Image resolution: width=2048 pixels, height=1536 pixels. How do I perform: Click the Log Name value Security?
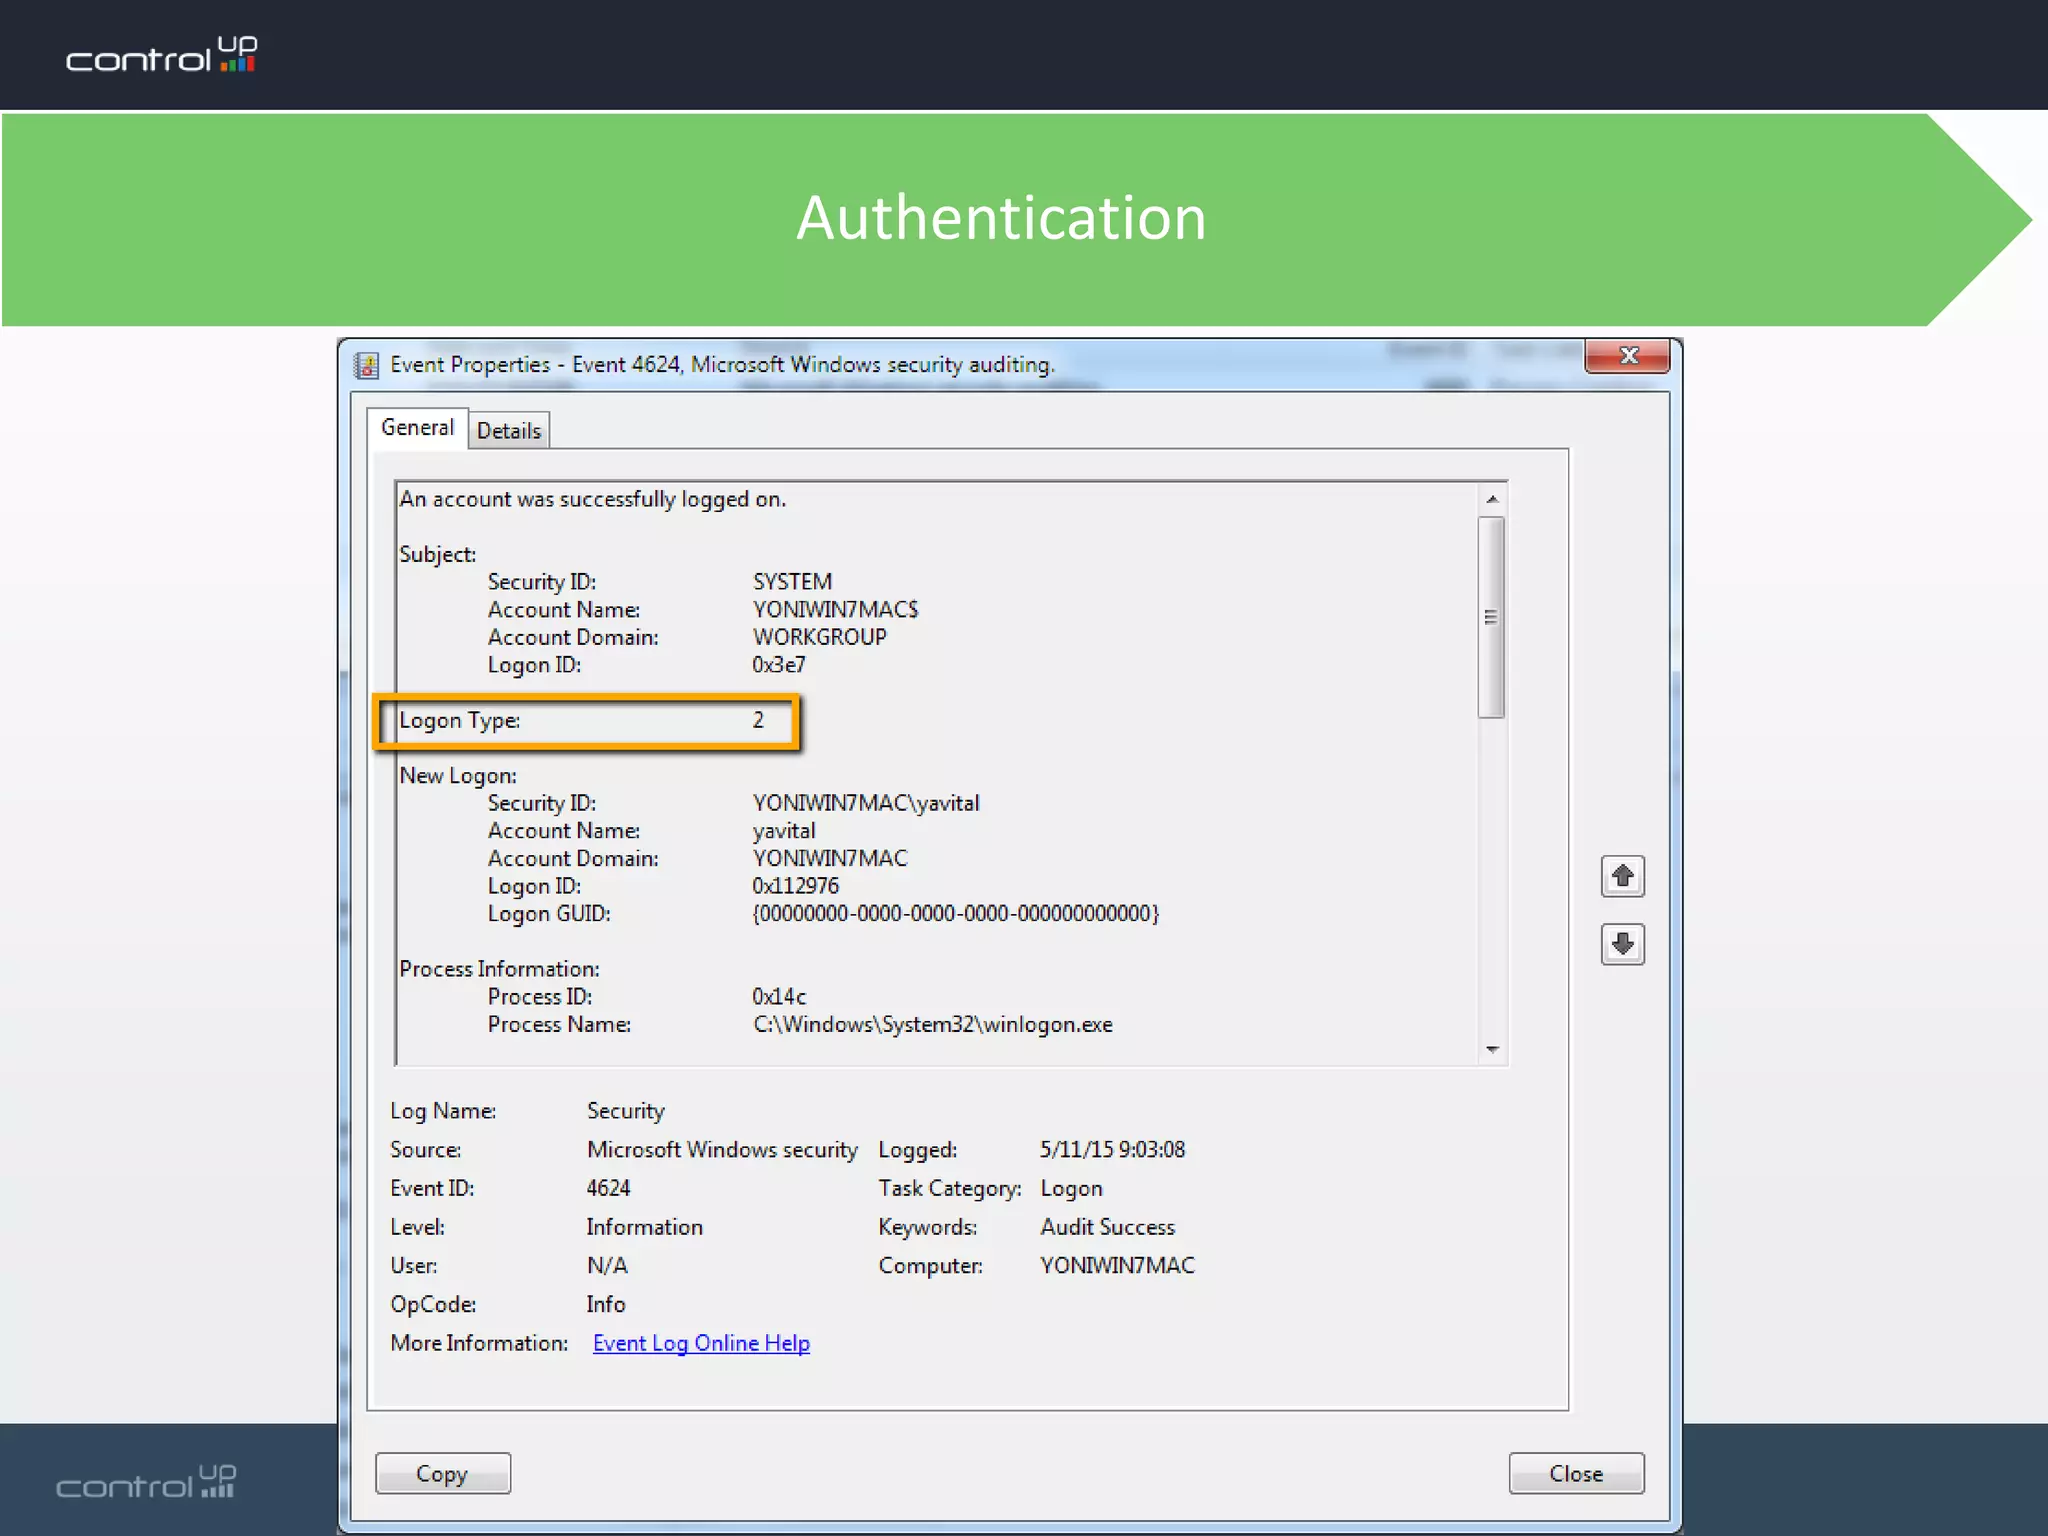625,1111
